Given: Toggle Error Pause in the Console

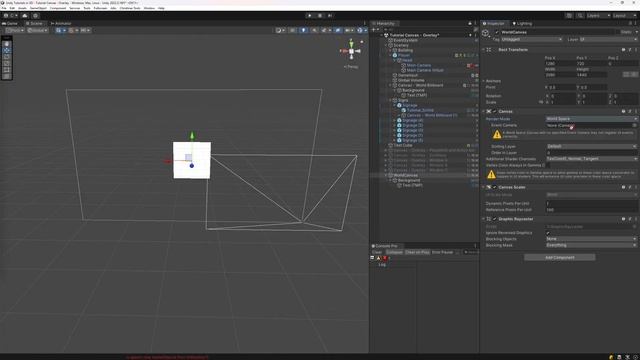Looking at the screenshot, I should click(x=442, y=252).
